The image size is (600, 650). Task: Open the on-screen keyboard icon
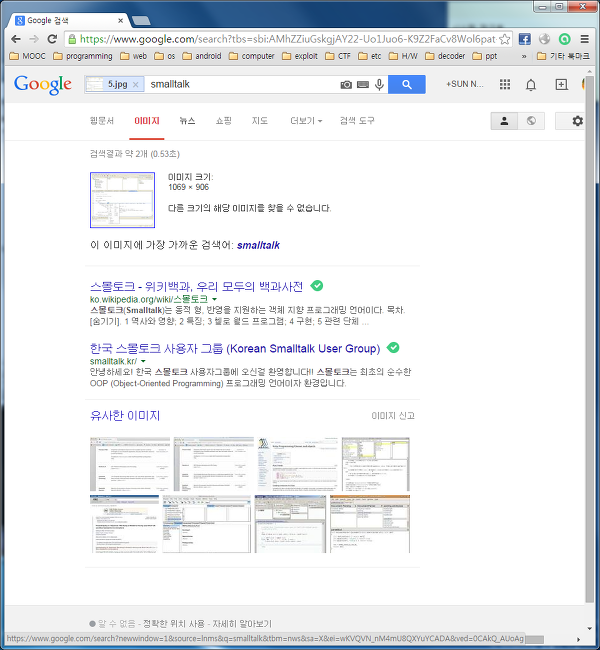coord(363,85)
